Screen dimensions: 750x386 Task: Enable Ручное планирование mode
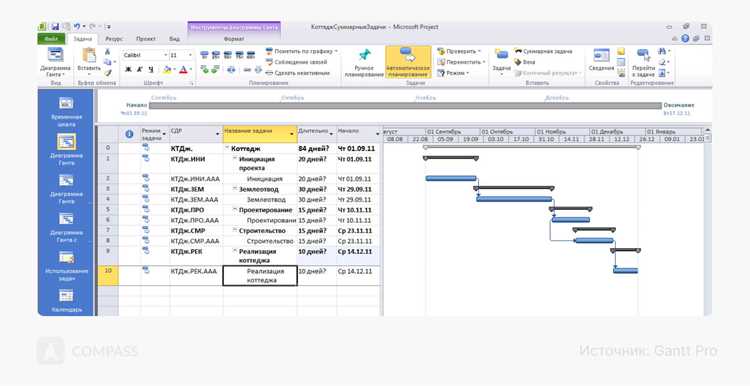[364, 62]
